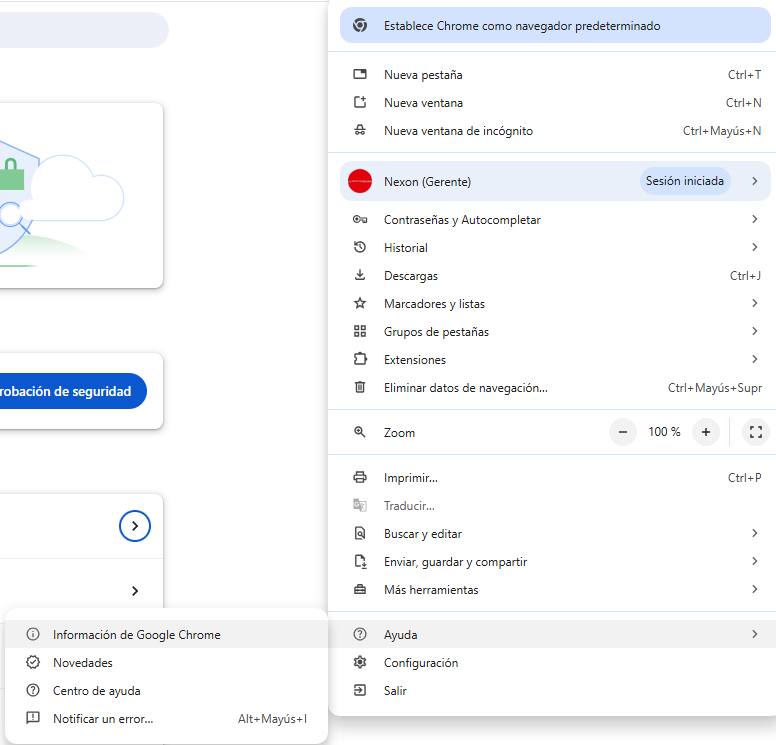Click the Ctrl+Mayús+N shortcut text
Screen dimensions: 776x745
[x=722, y=131]
